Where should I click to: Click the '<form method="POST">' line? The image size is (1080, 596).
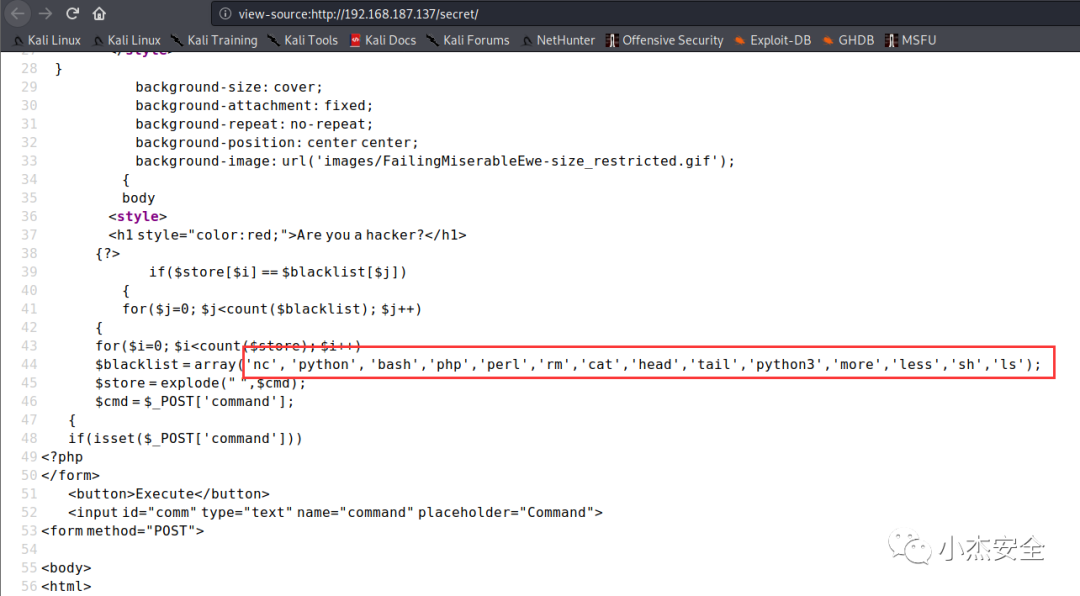point(123,531)
